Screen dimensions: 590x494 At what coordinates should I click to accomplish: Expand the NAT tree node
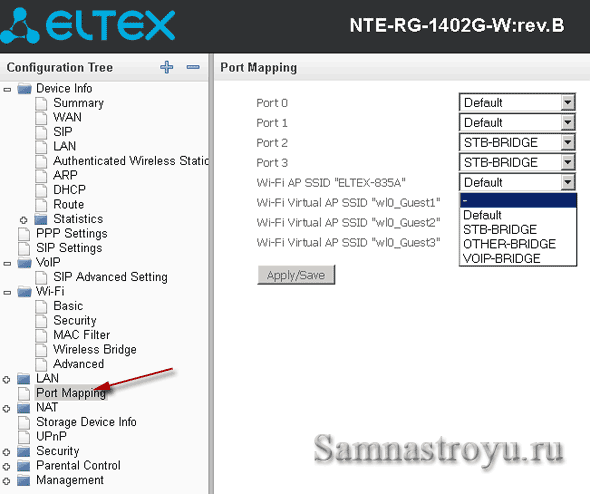[6, 409]
